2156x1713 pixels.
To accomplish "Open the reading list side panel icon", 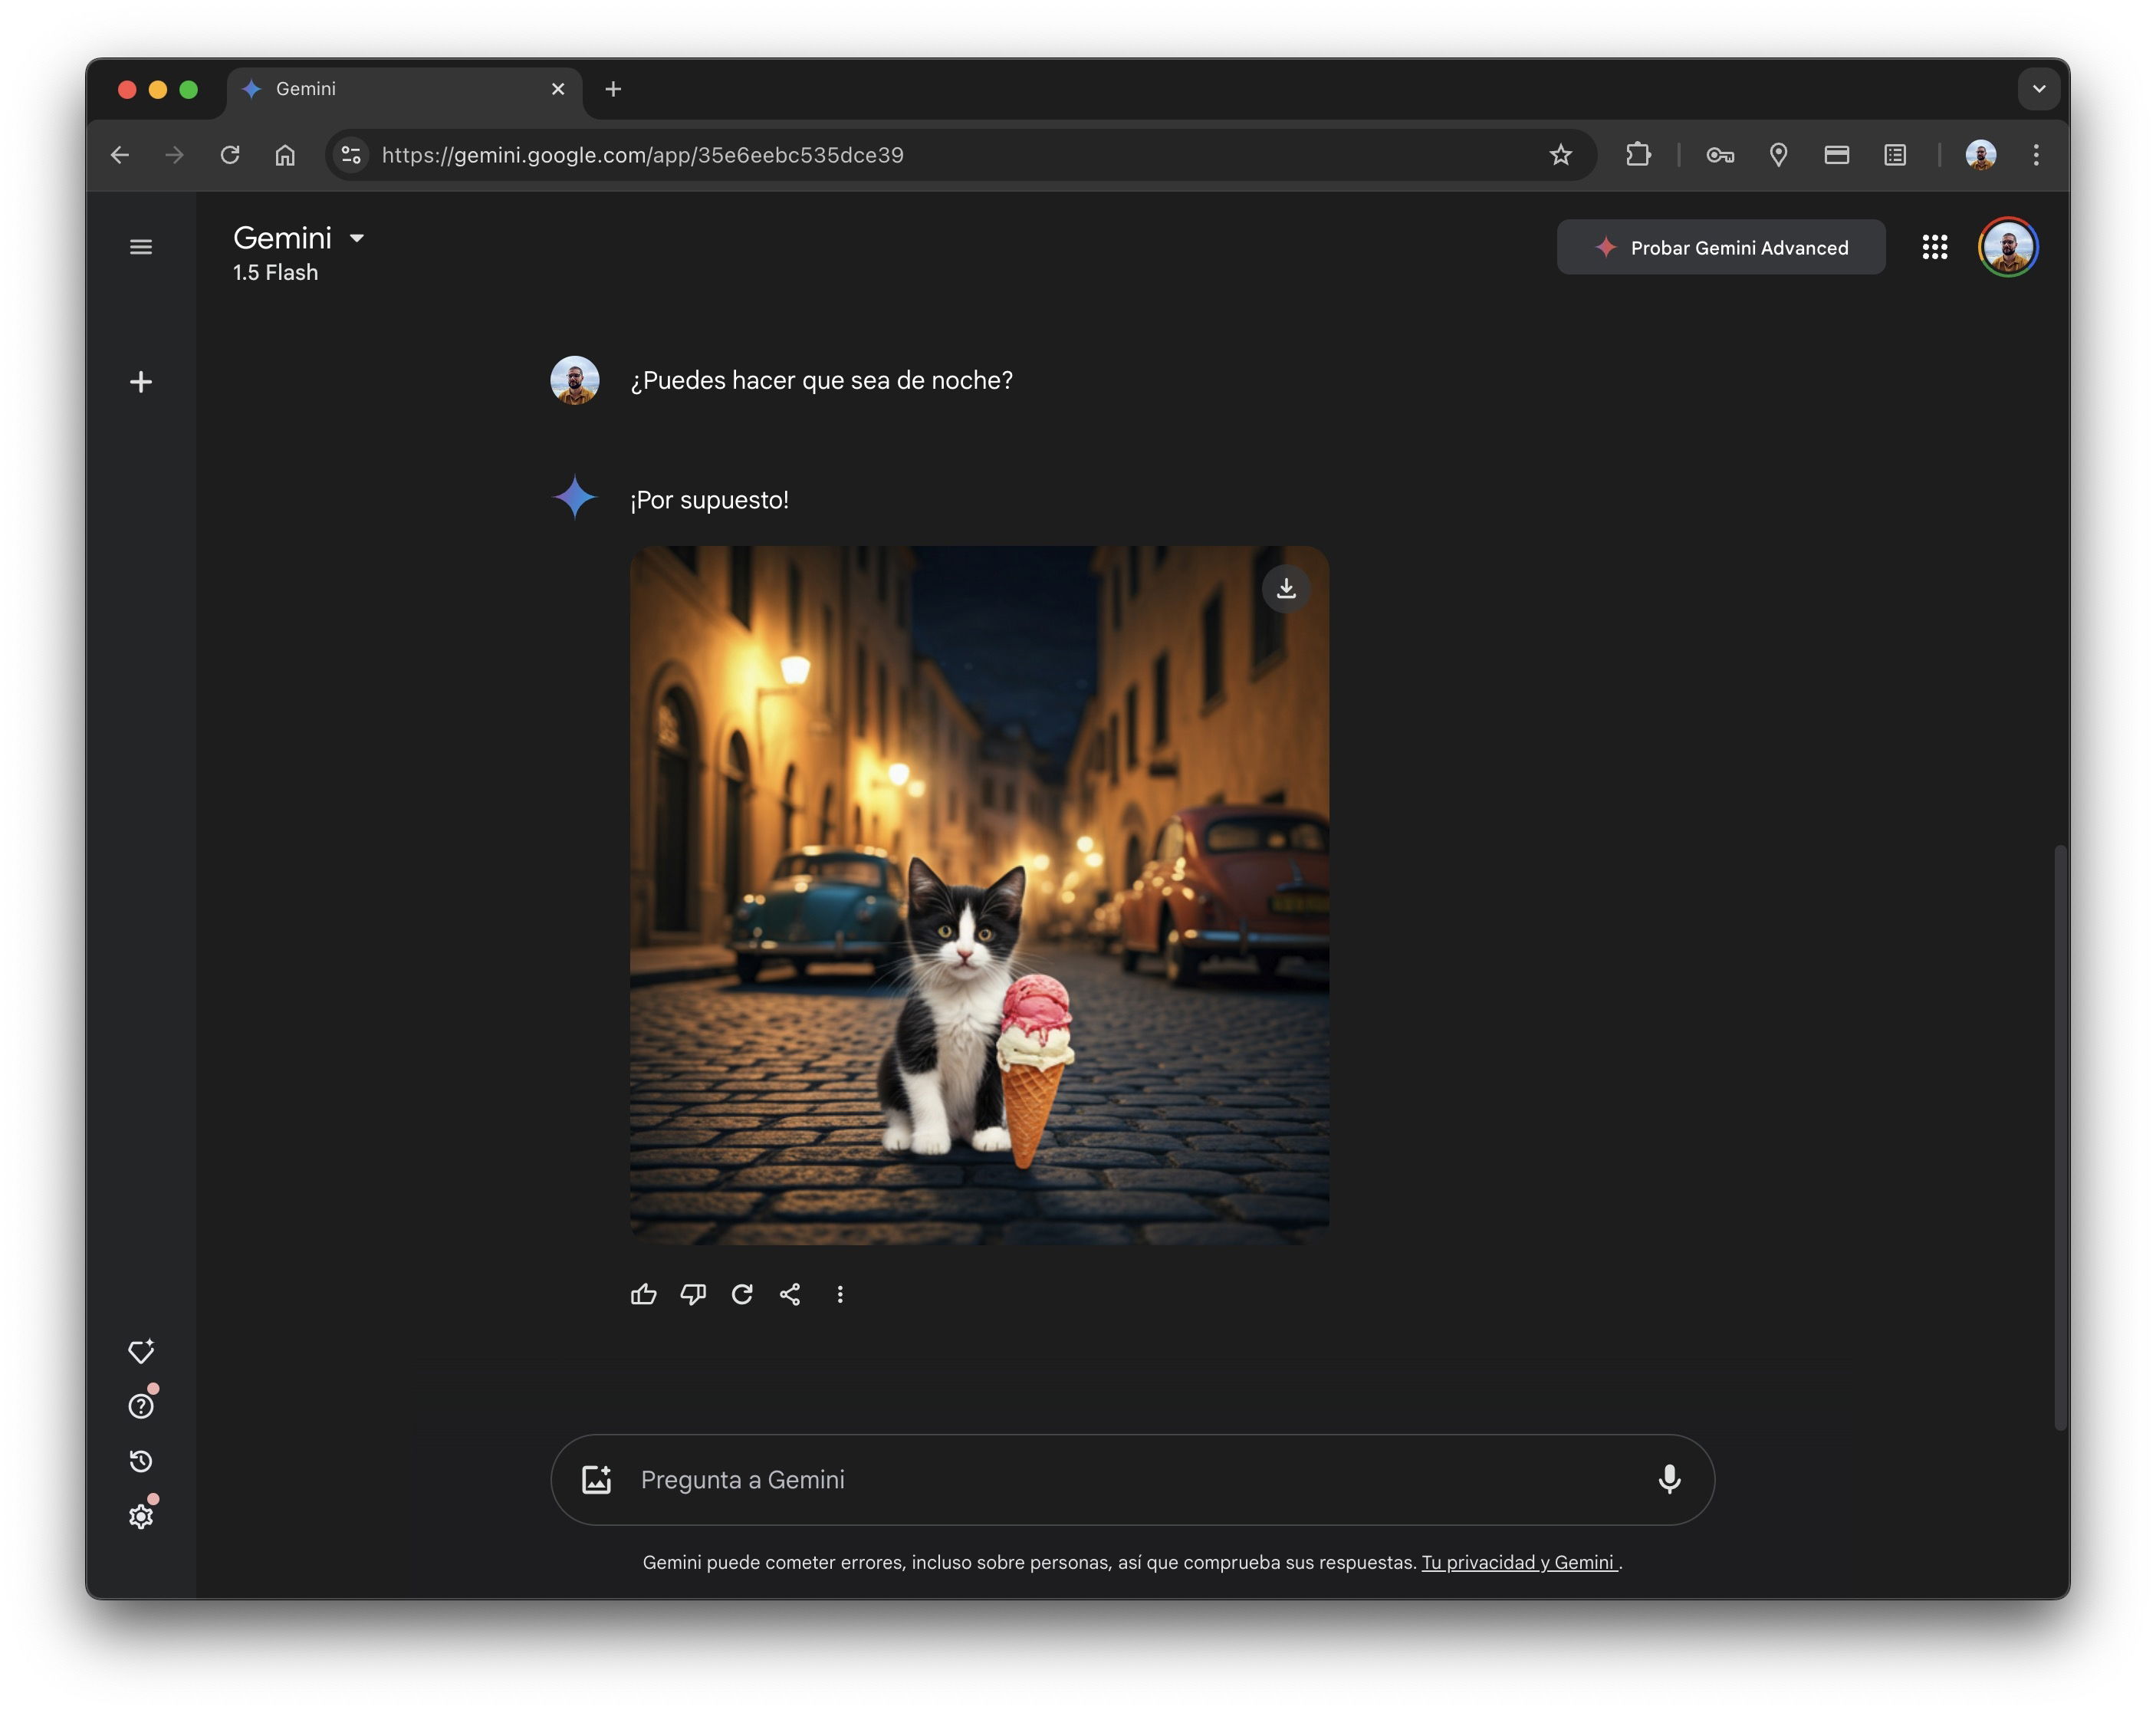I will click(x=1895, y=155).
